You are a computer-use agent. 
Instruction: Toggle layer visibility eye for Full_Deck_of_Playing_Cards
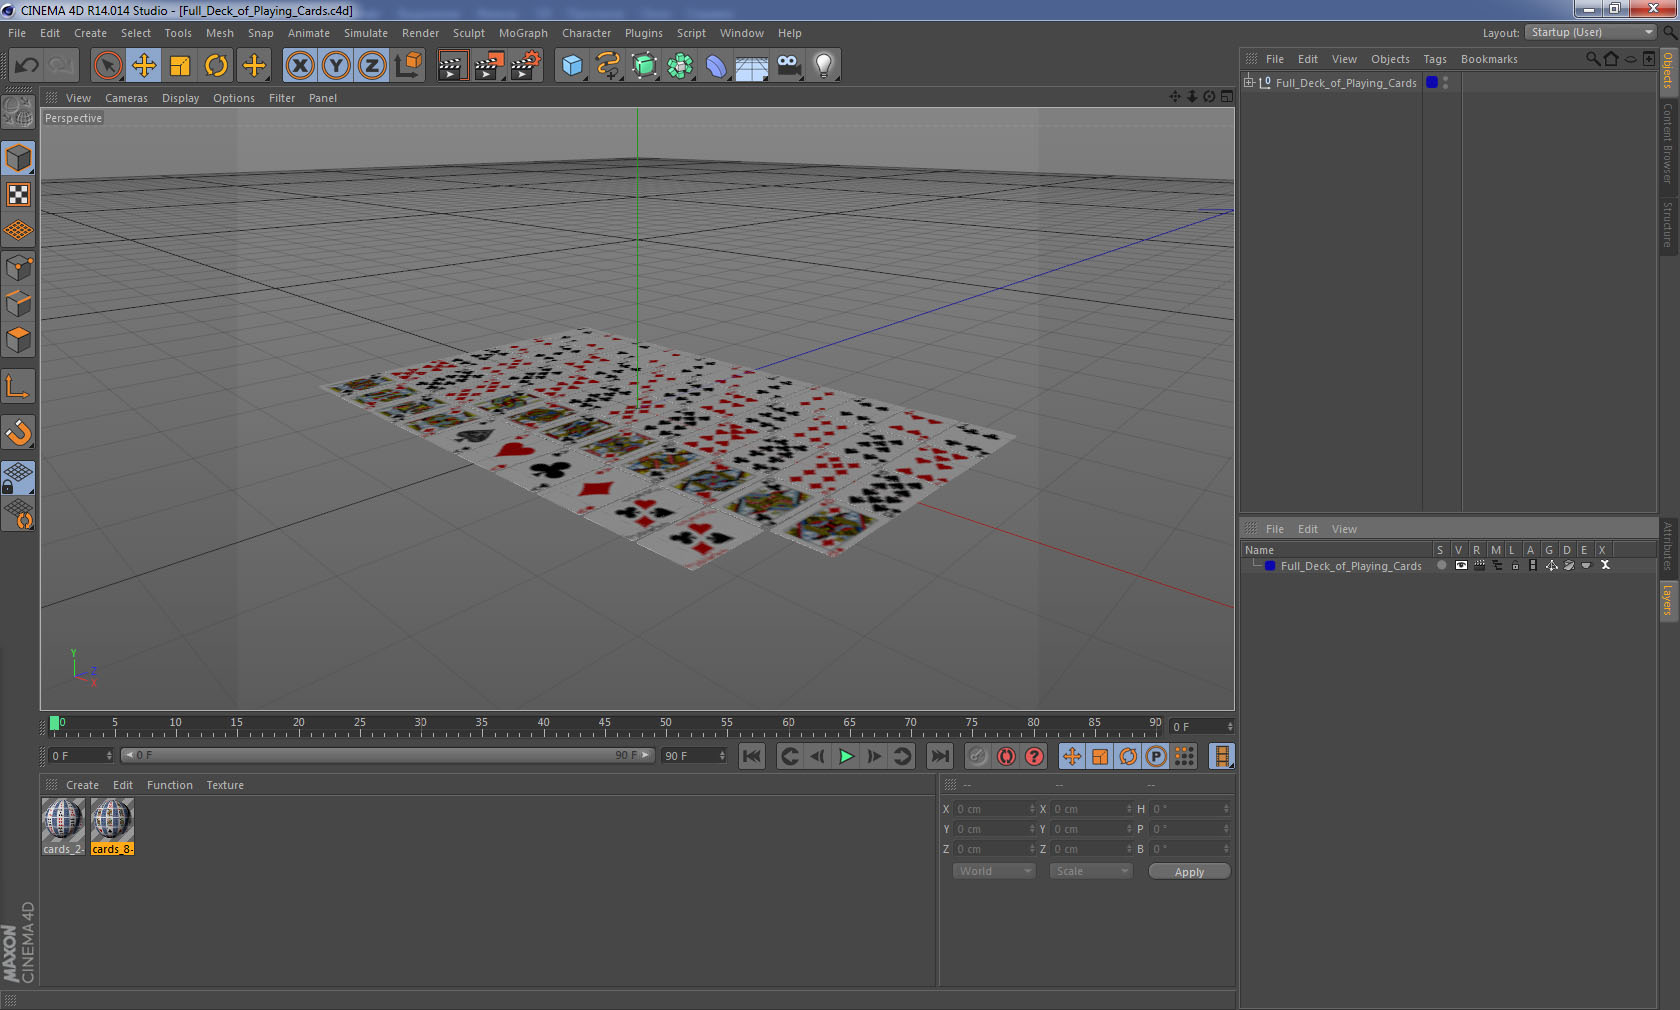pos(1461,566)
